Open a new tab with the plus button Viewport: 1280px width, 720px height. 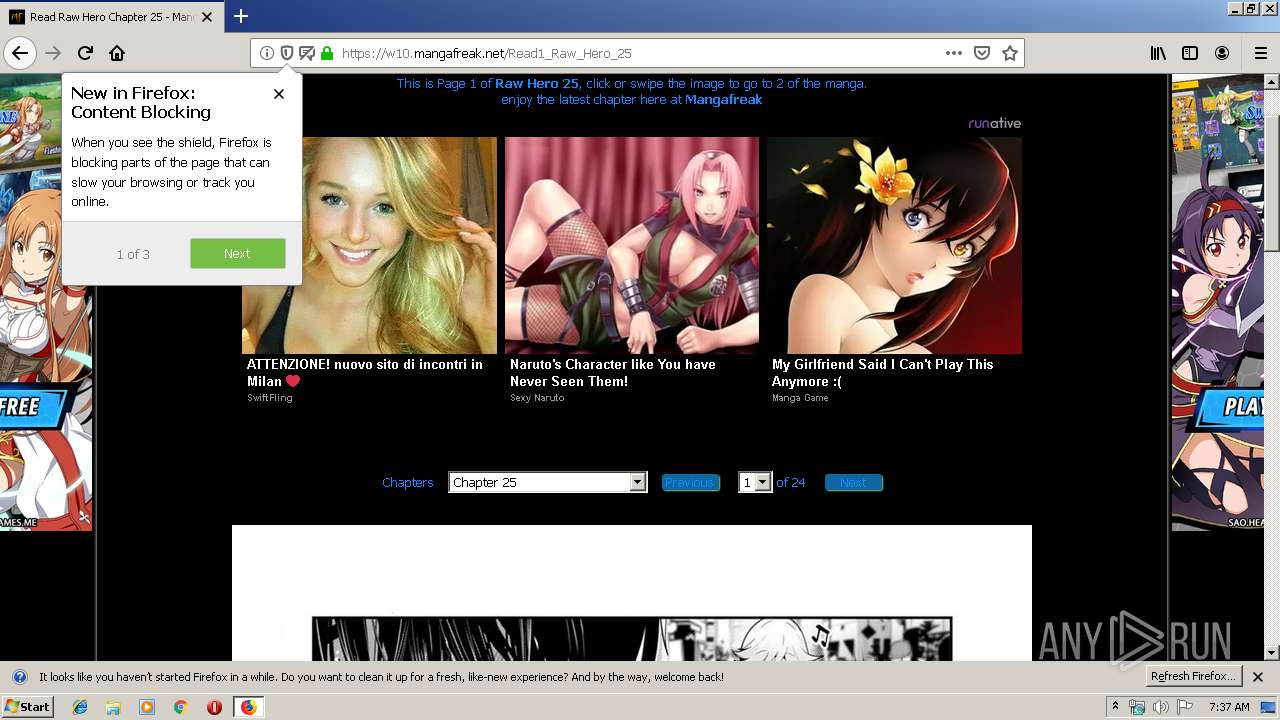tap(241, 16)
